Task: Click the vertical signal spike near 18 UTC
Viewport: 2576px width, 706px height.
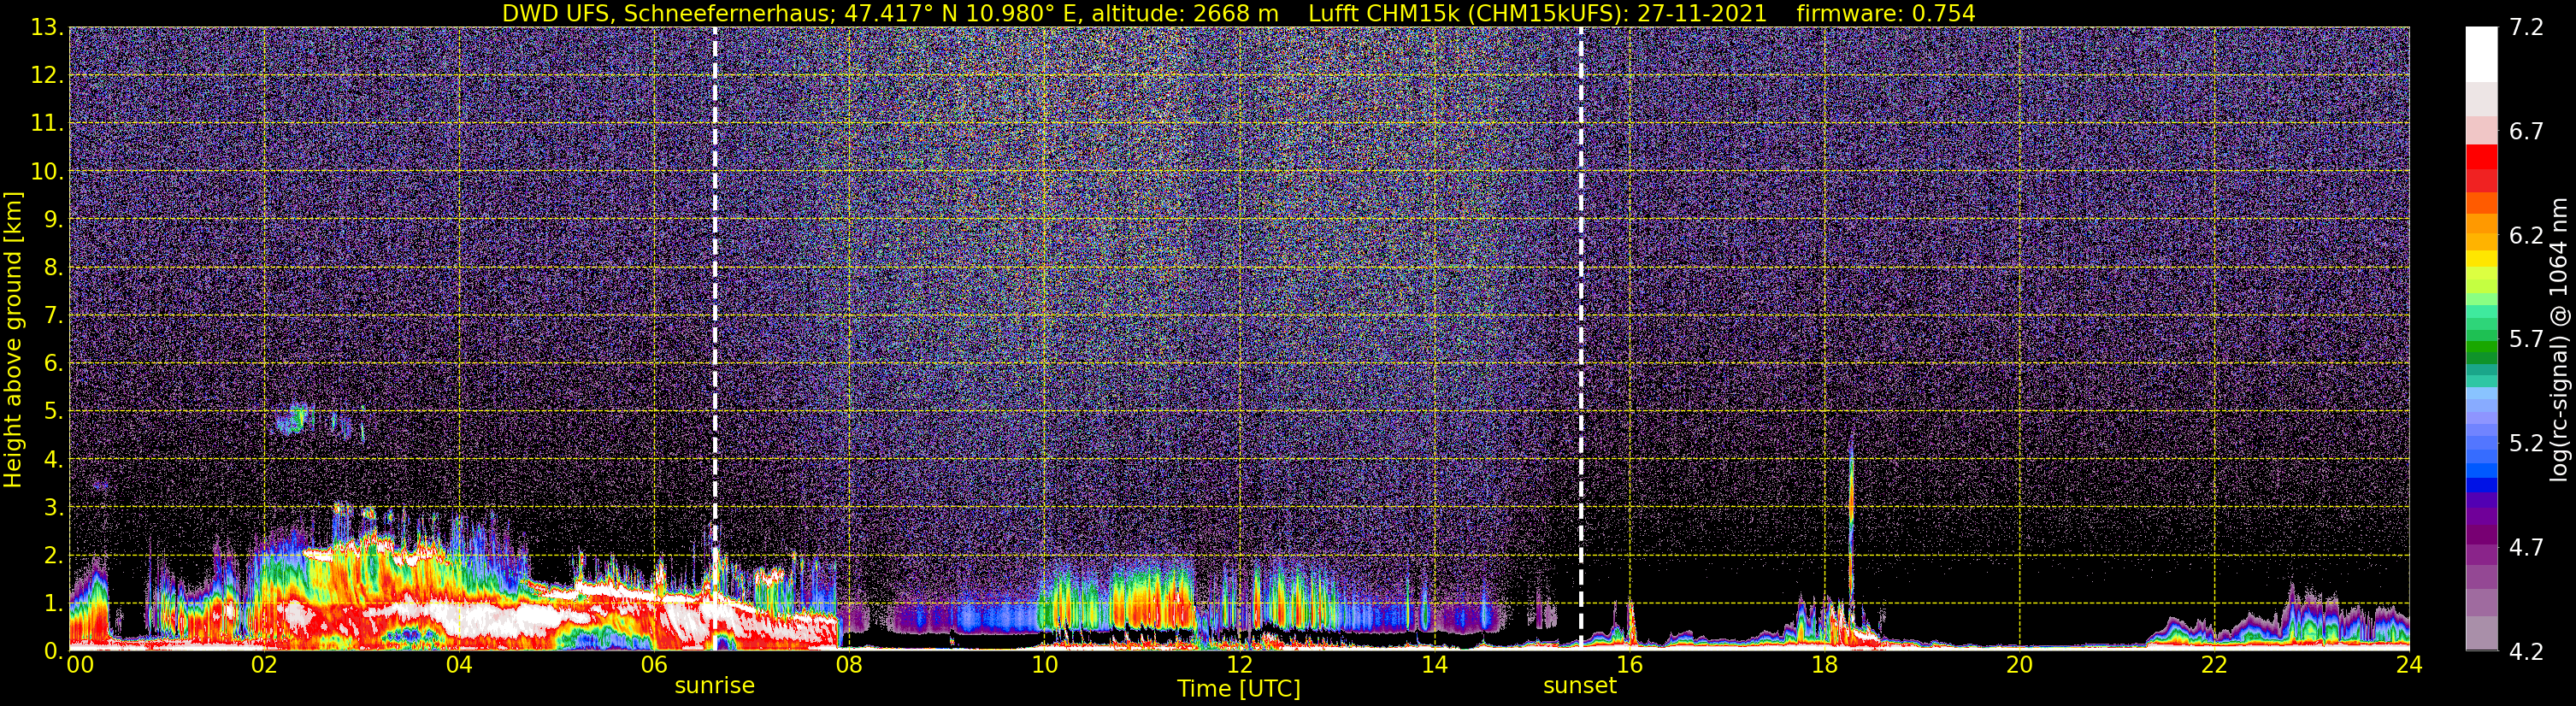Action: point(1852,530)
